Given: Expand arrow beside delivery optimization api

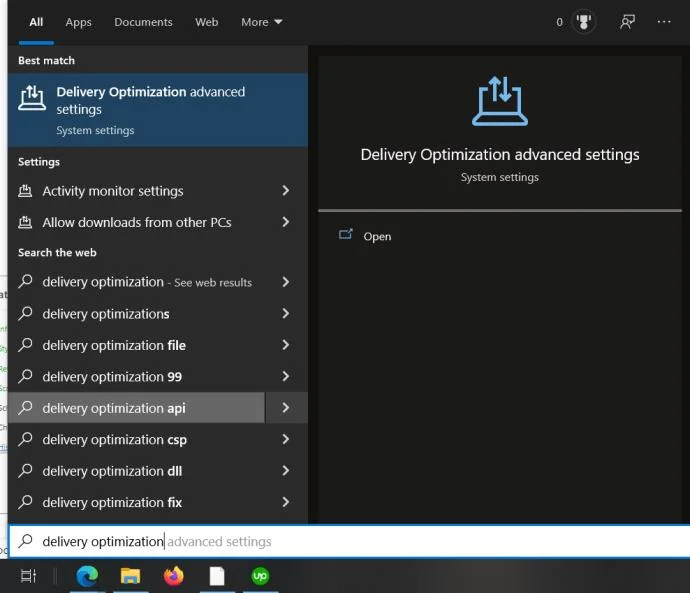Looking at the screenshot, I should pyautogui.click(x=286, y=408).
